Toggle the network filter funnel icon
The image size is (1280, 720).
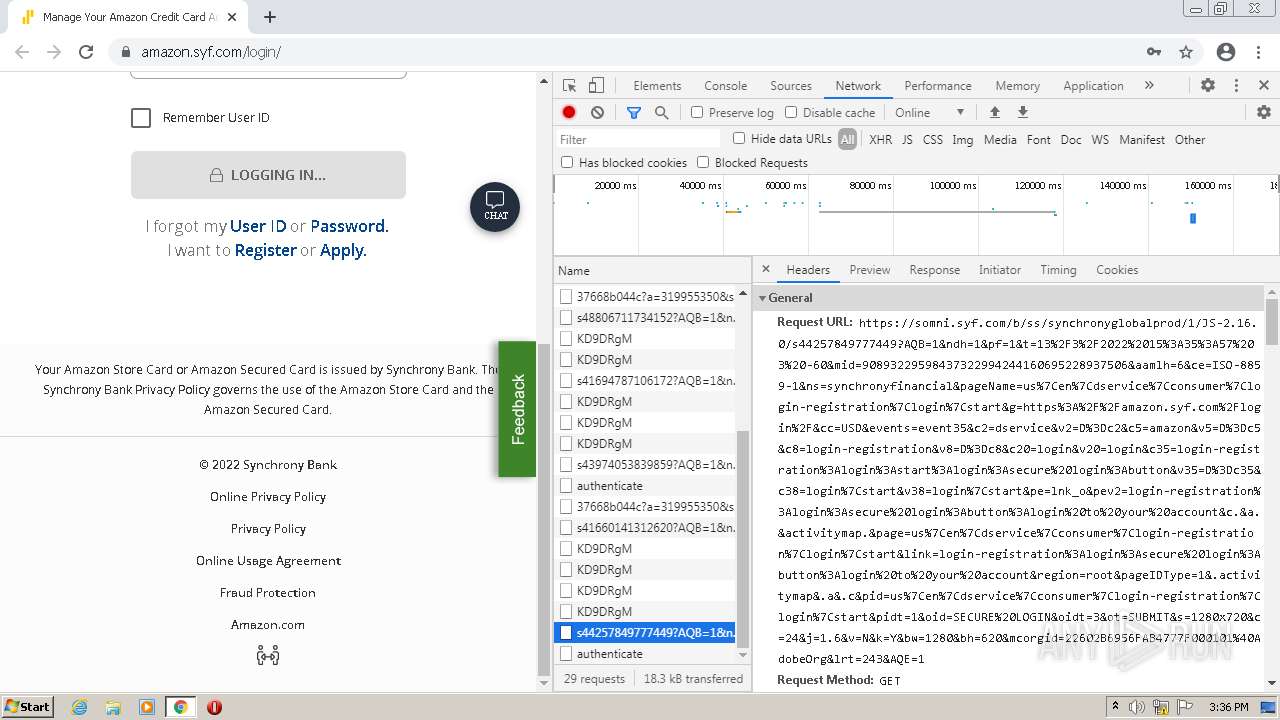633,113
